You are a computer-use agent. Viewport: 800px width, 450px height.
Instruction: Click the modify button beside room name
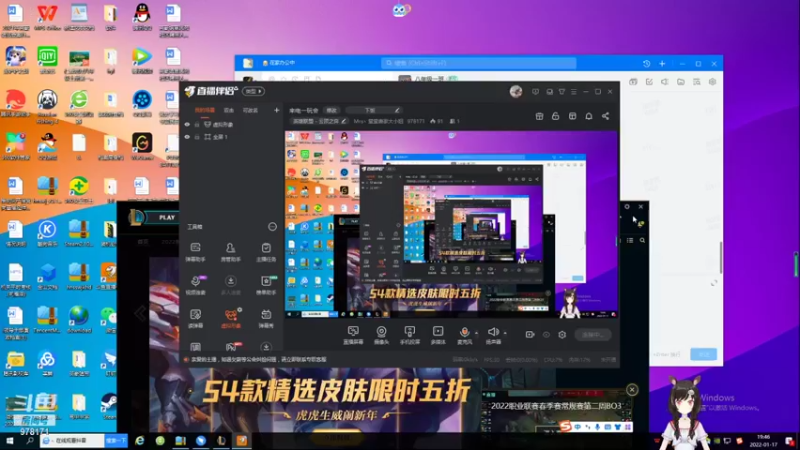click(332, 110)
